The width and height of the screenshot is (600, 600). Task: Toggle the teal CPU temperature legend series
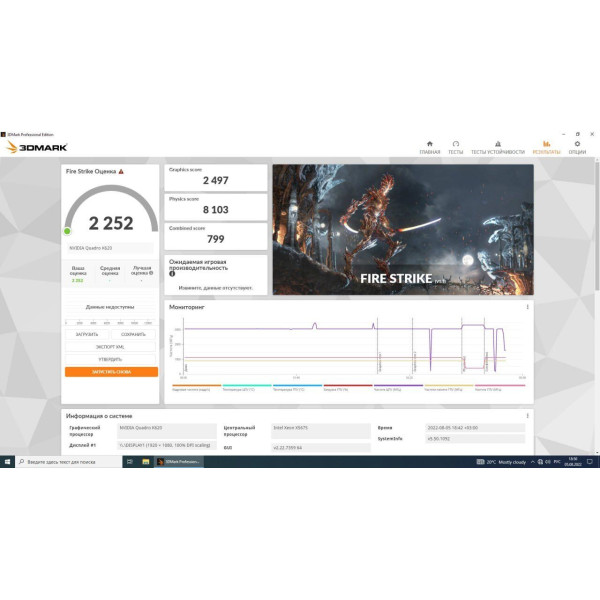pos(247,388)
